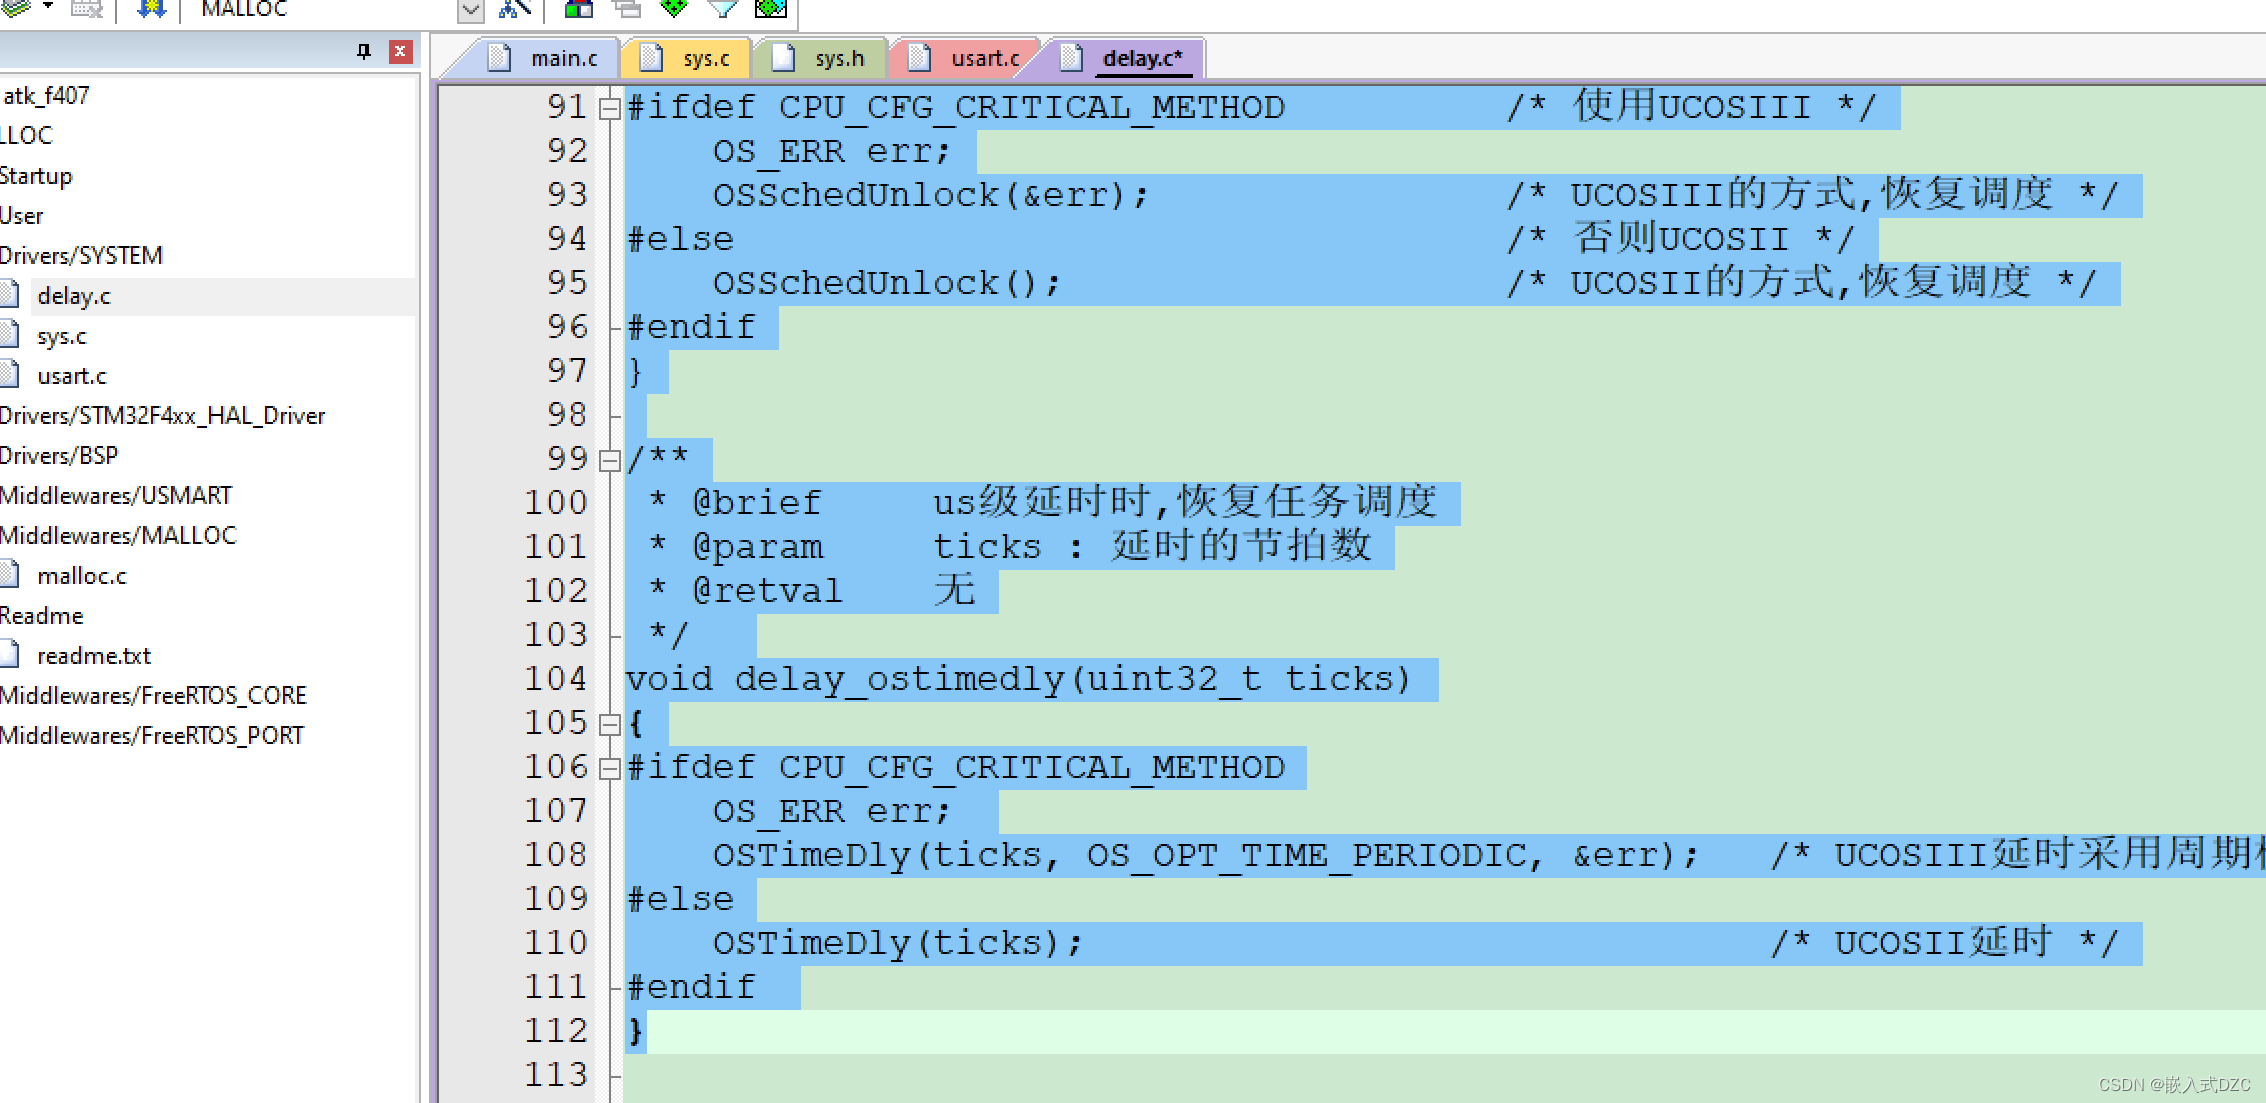This screenshot has height=1103, width=2266.
Task: Open Manage Run-Time Environment green diamond
Action: pyautogui.click(x=675, y=8)
